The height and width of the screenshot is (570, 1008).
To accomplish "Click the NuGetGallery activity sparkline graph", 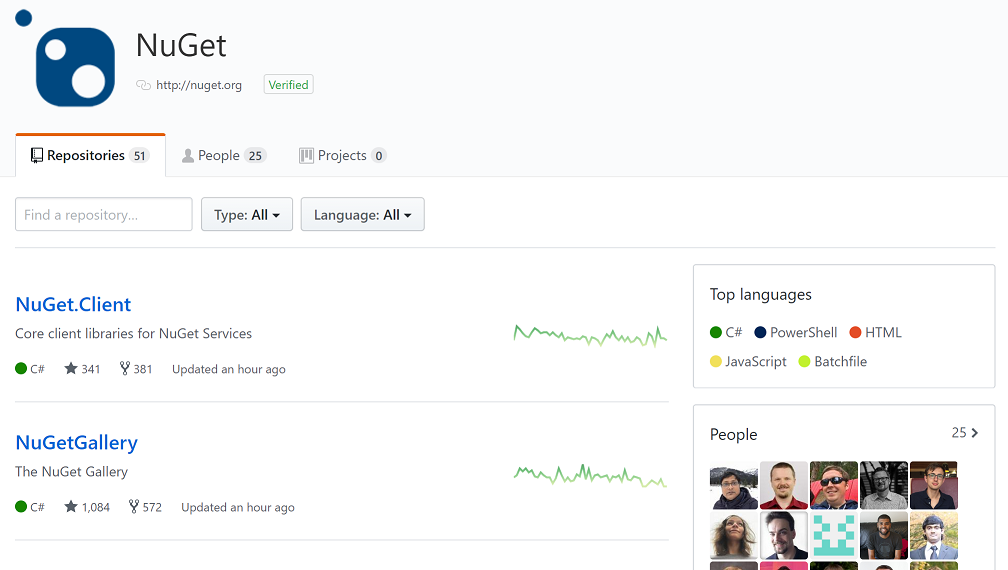I will coord(590,476).
